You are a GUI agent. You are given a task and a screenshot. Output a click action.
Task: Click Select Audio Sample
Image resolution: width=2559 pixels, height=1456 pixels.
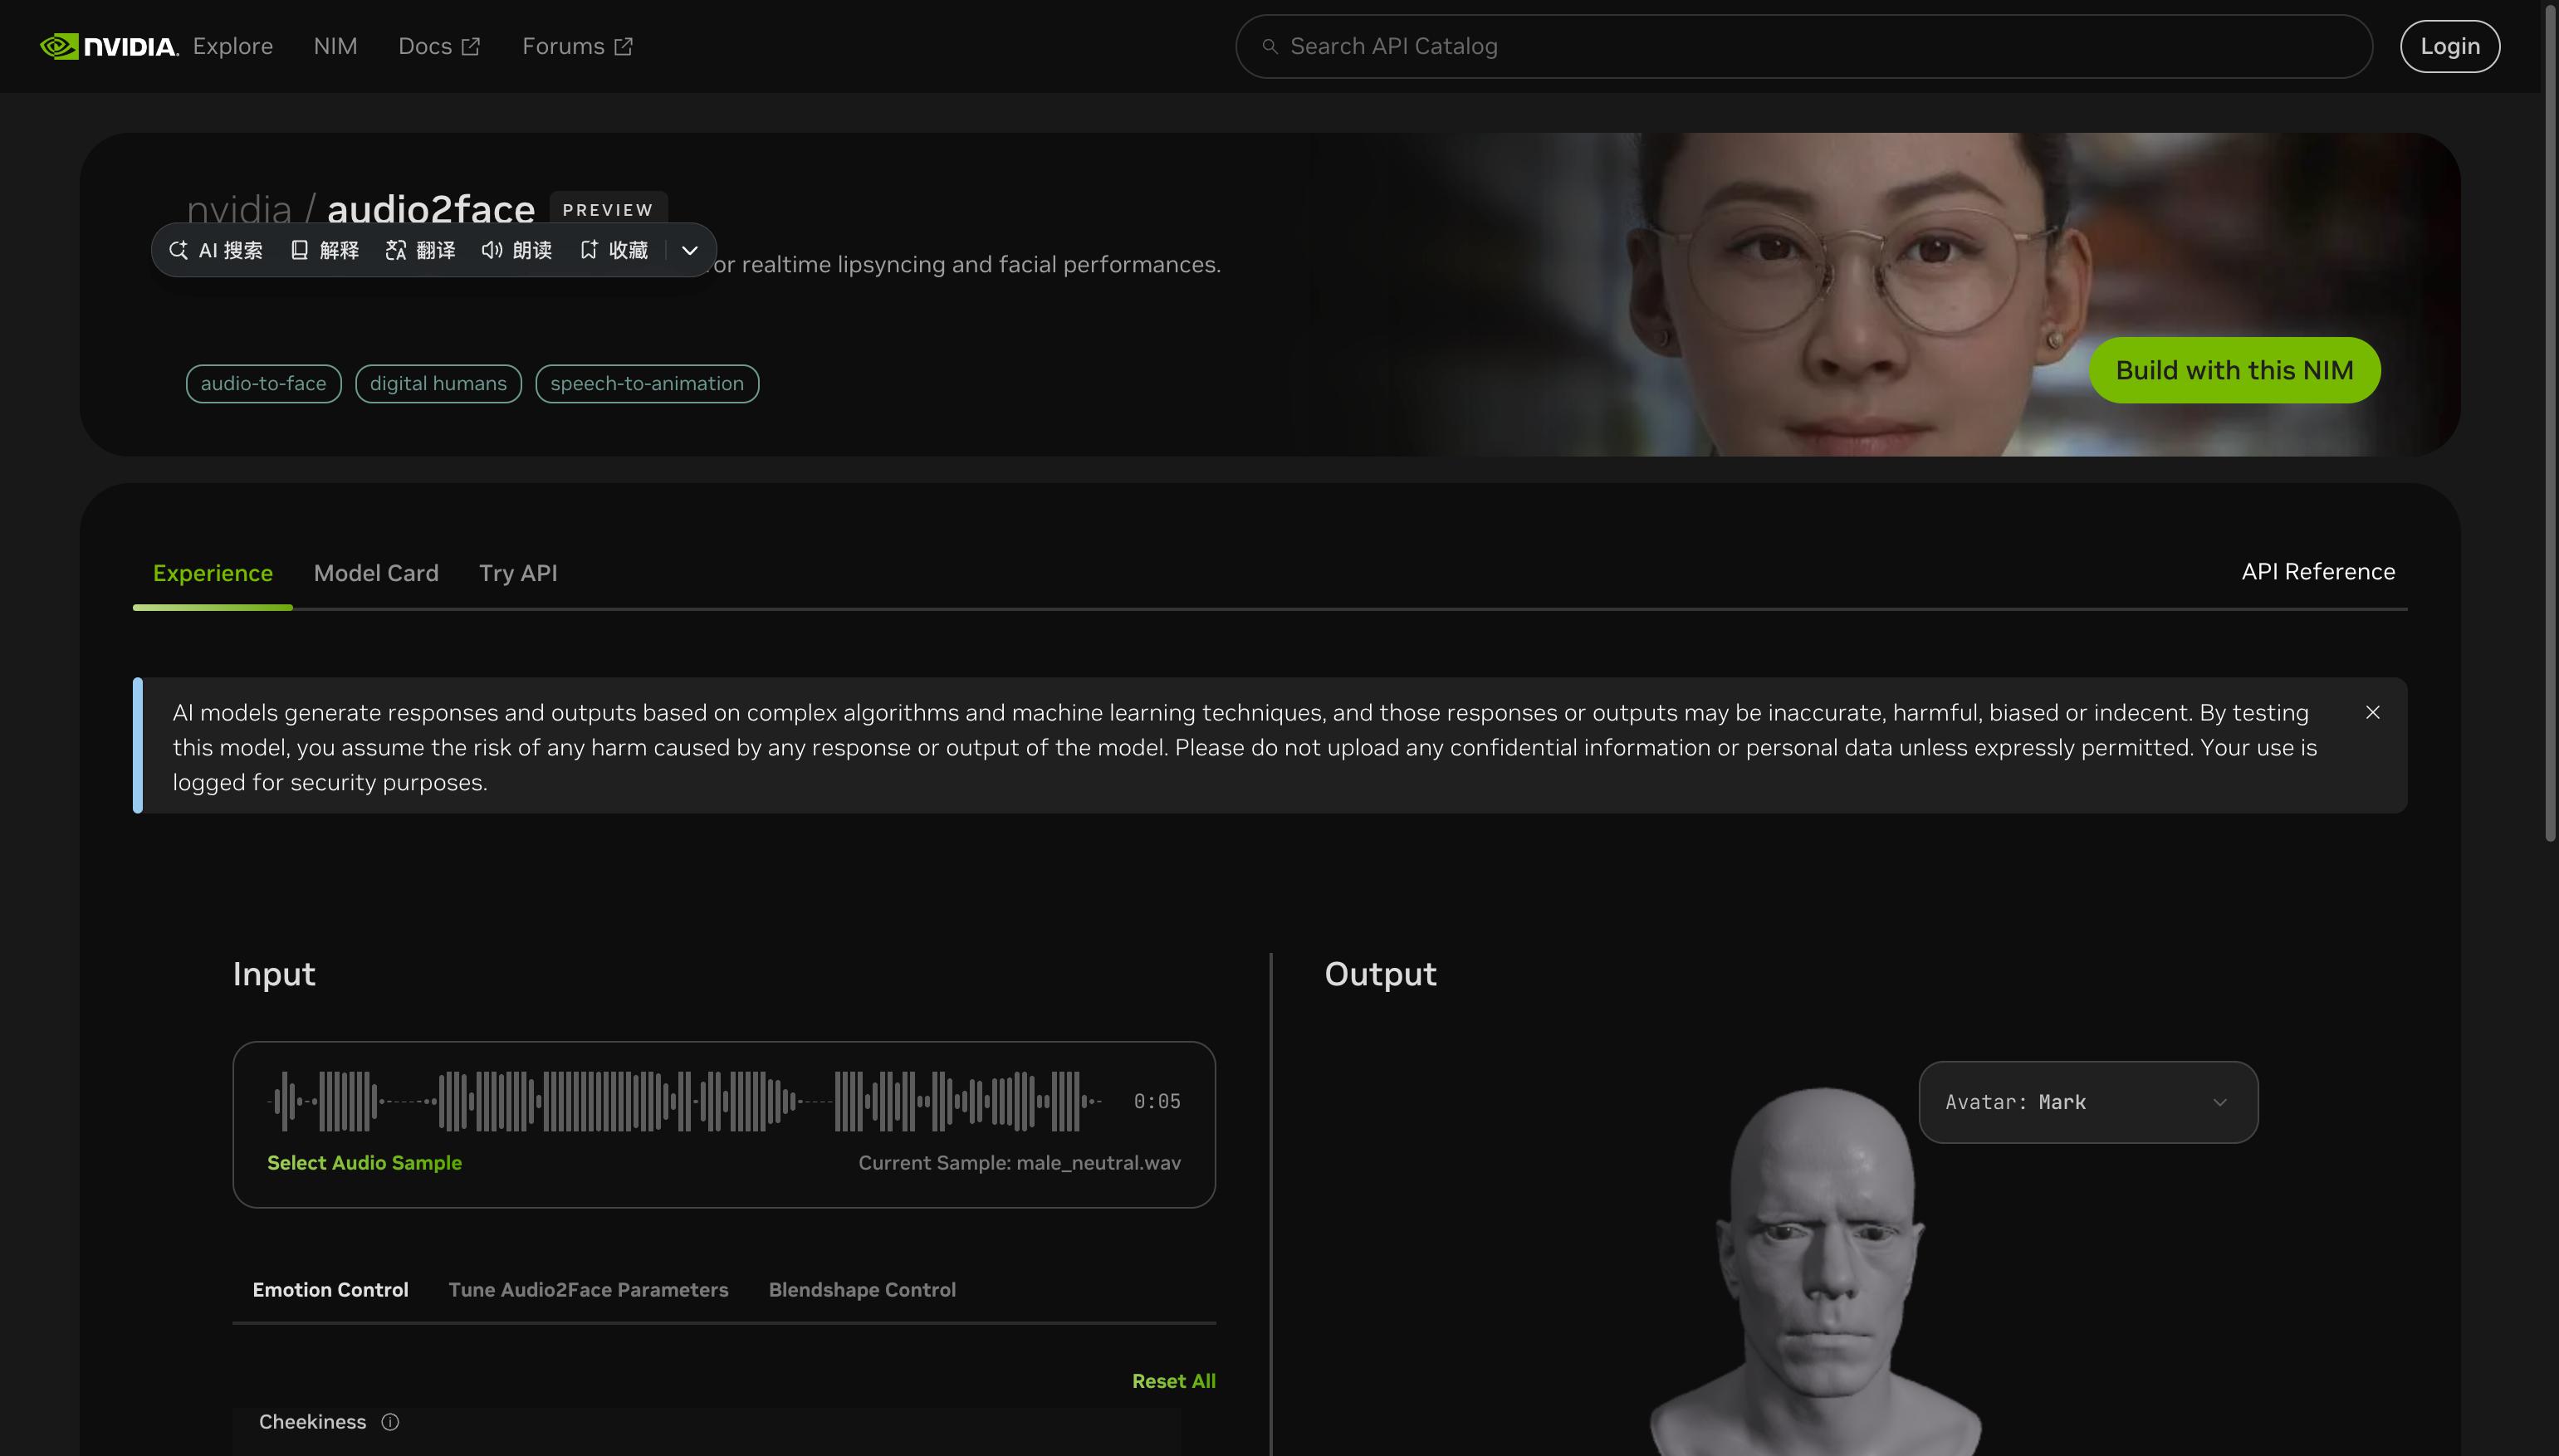(364, 1163)
